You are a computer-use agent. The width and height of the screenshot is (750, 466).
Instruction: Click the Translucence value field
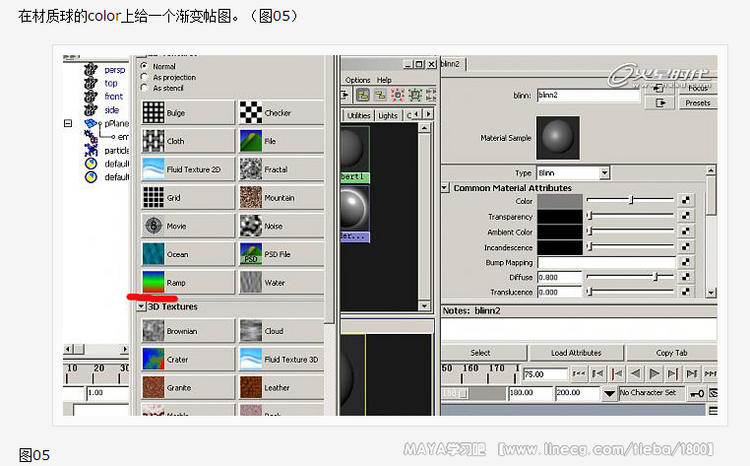(x=560, y=292)
